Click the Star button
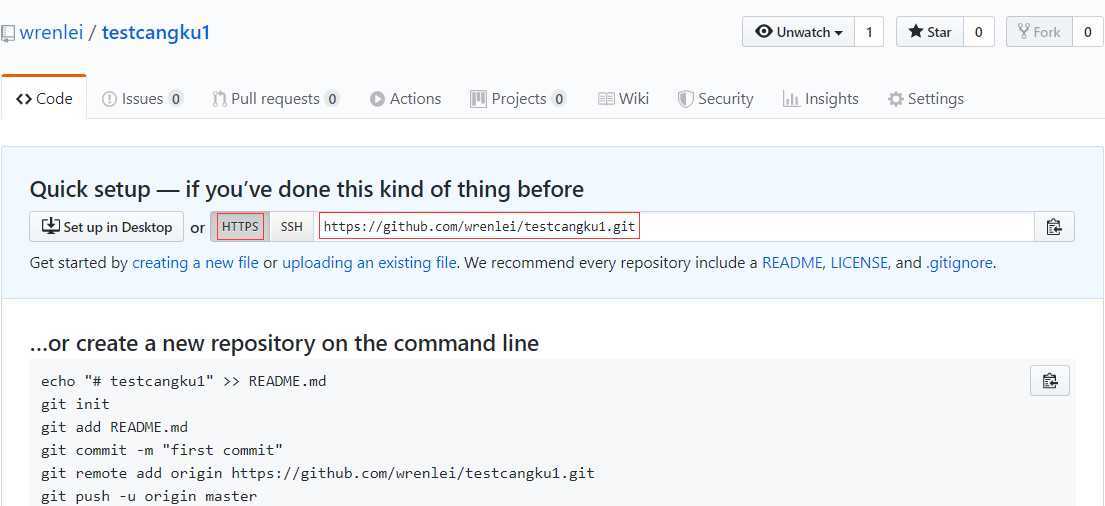1105x506 pixels. pyautogui.click(x=930, y=32)
